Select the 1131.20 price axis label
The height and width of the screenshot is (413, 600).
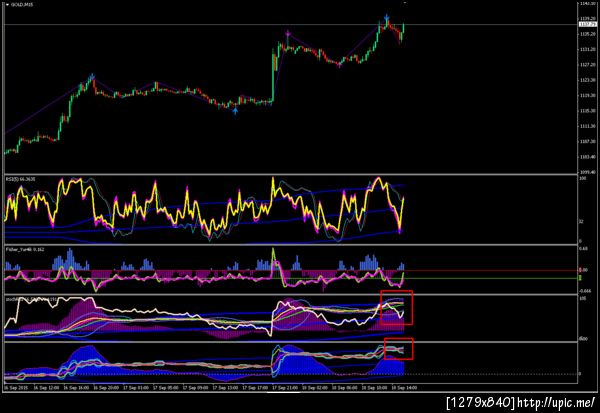(587, 49)
